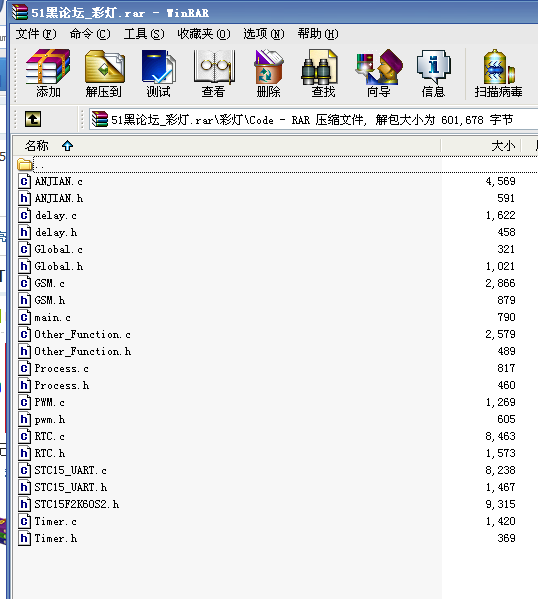This screenshot has width=538, height=599.
Task: Select the file name Other_Function.c
Action: click(83, 334)
